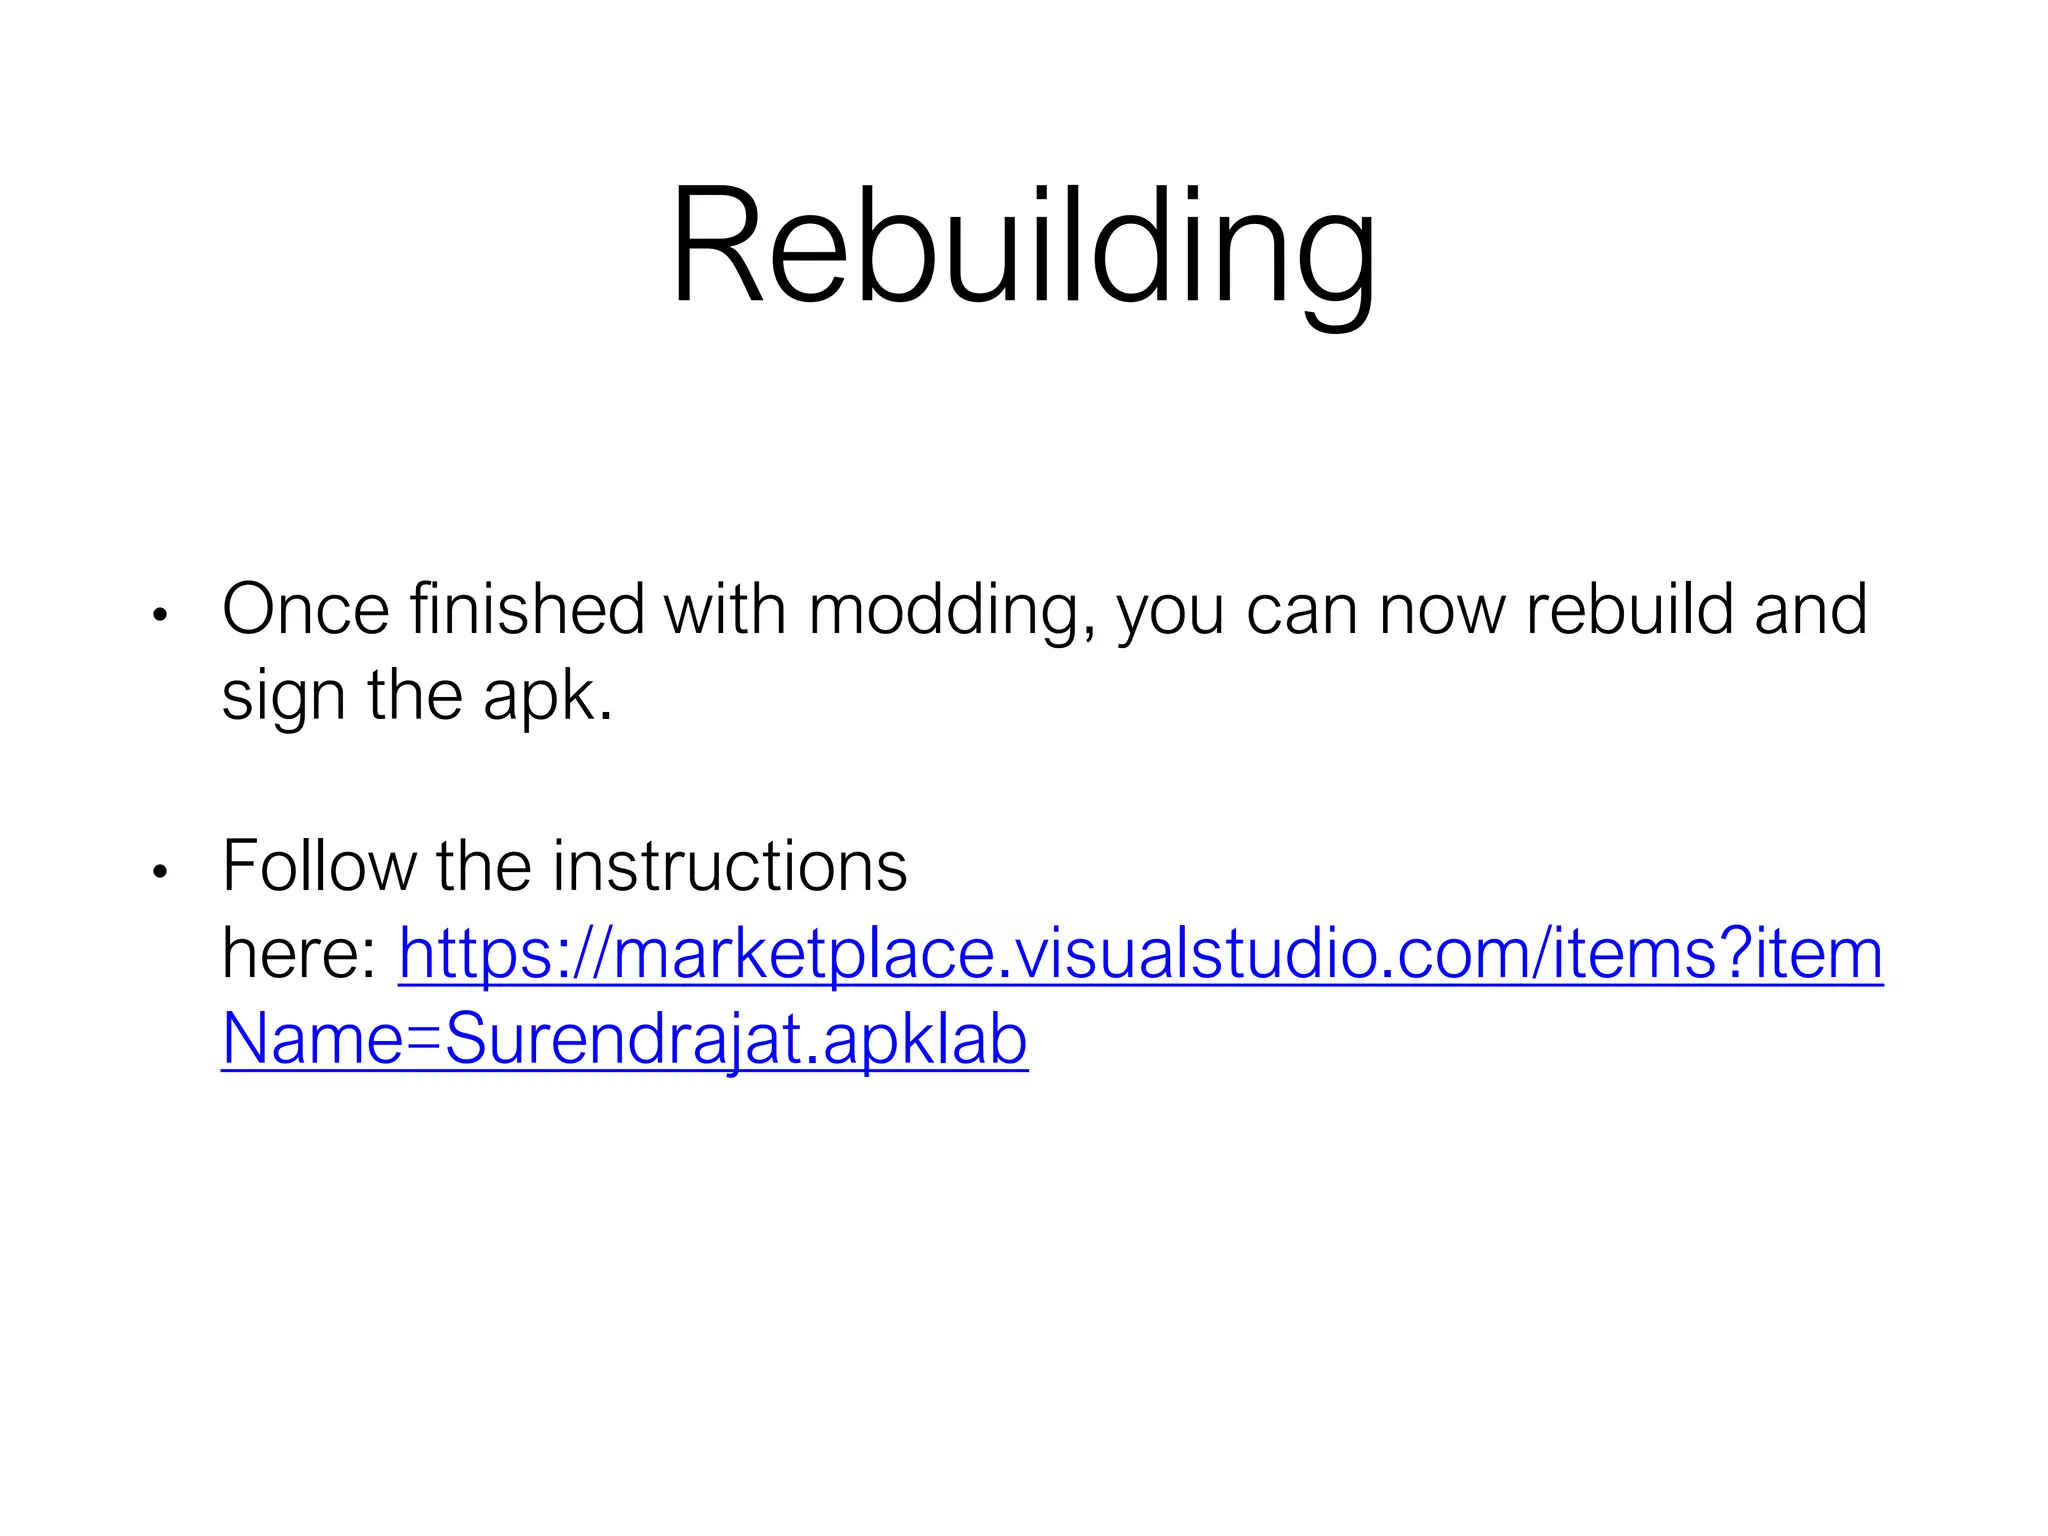This screenshot has width=2048, height=1536.
Task: Click the first bullet point marker
Action: click(160, 614)
